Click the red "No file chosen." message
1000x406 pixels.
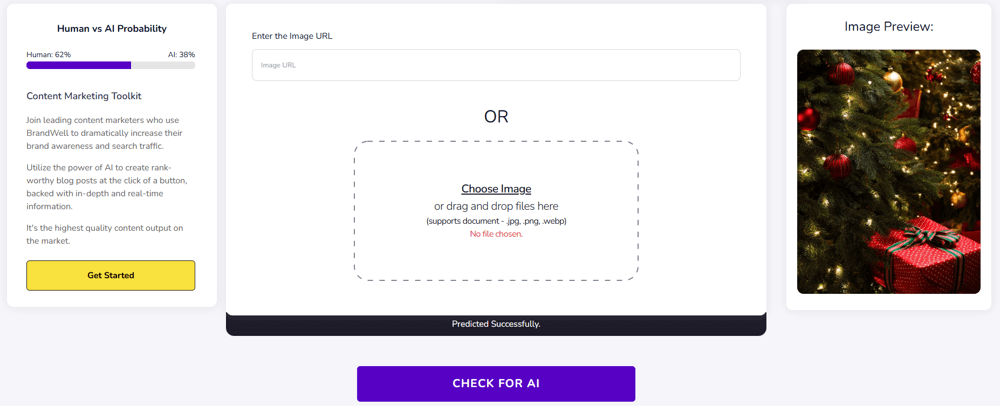496,234
